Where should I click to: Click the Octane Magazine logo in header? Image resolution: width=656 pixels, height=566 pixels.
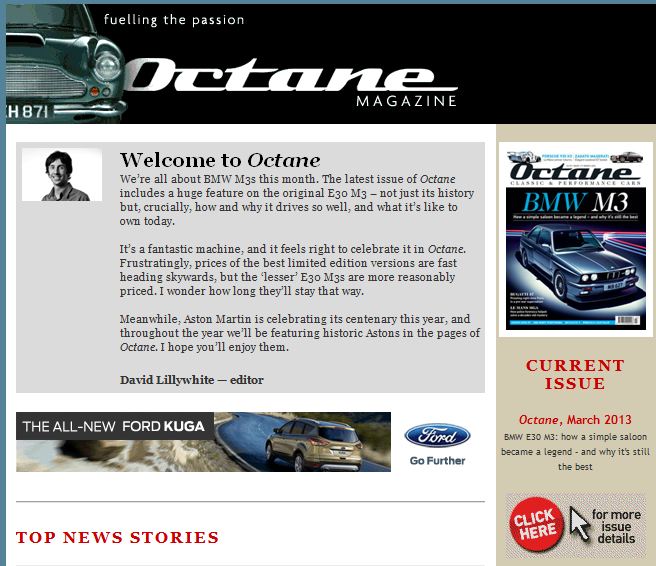pos(291,82)
